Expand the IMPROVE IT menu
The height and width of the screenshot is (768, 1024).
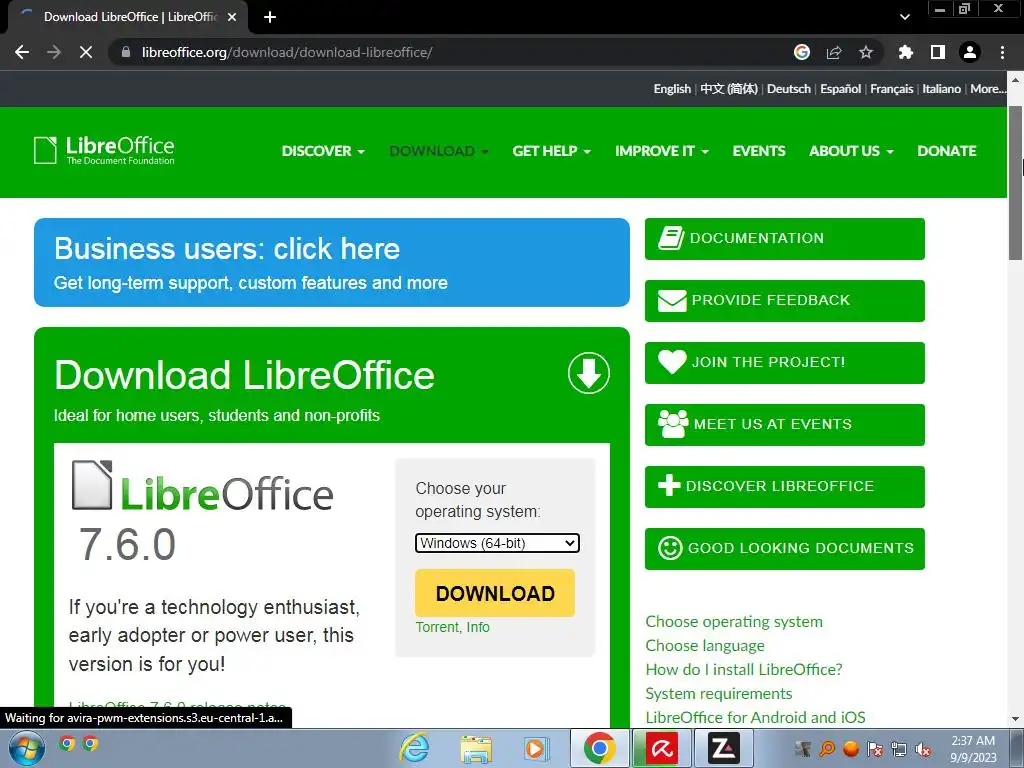(662, 151)
